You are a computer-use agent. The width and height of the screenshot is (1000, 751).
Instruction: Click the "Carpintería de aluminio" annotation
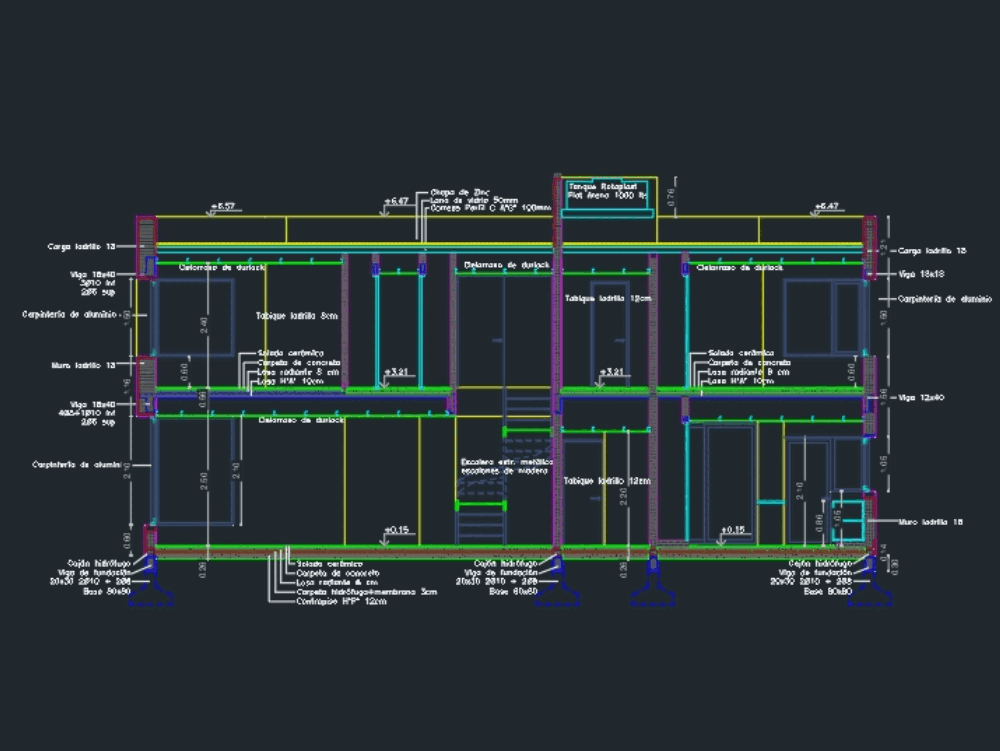tap(72, 314)
